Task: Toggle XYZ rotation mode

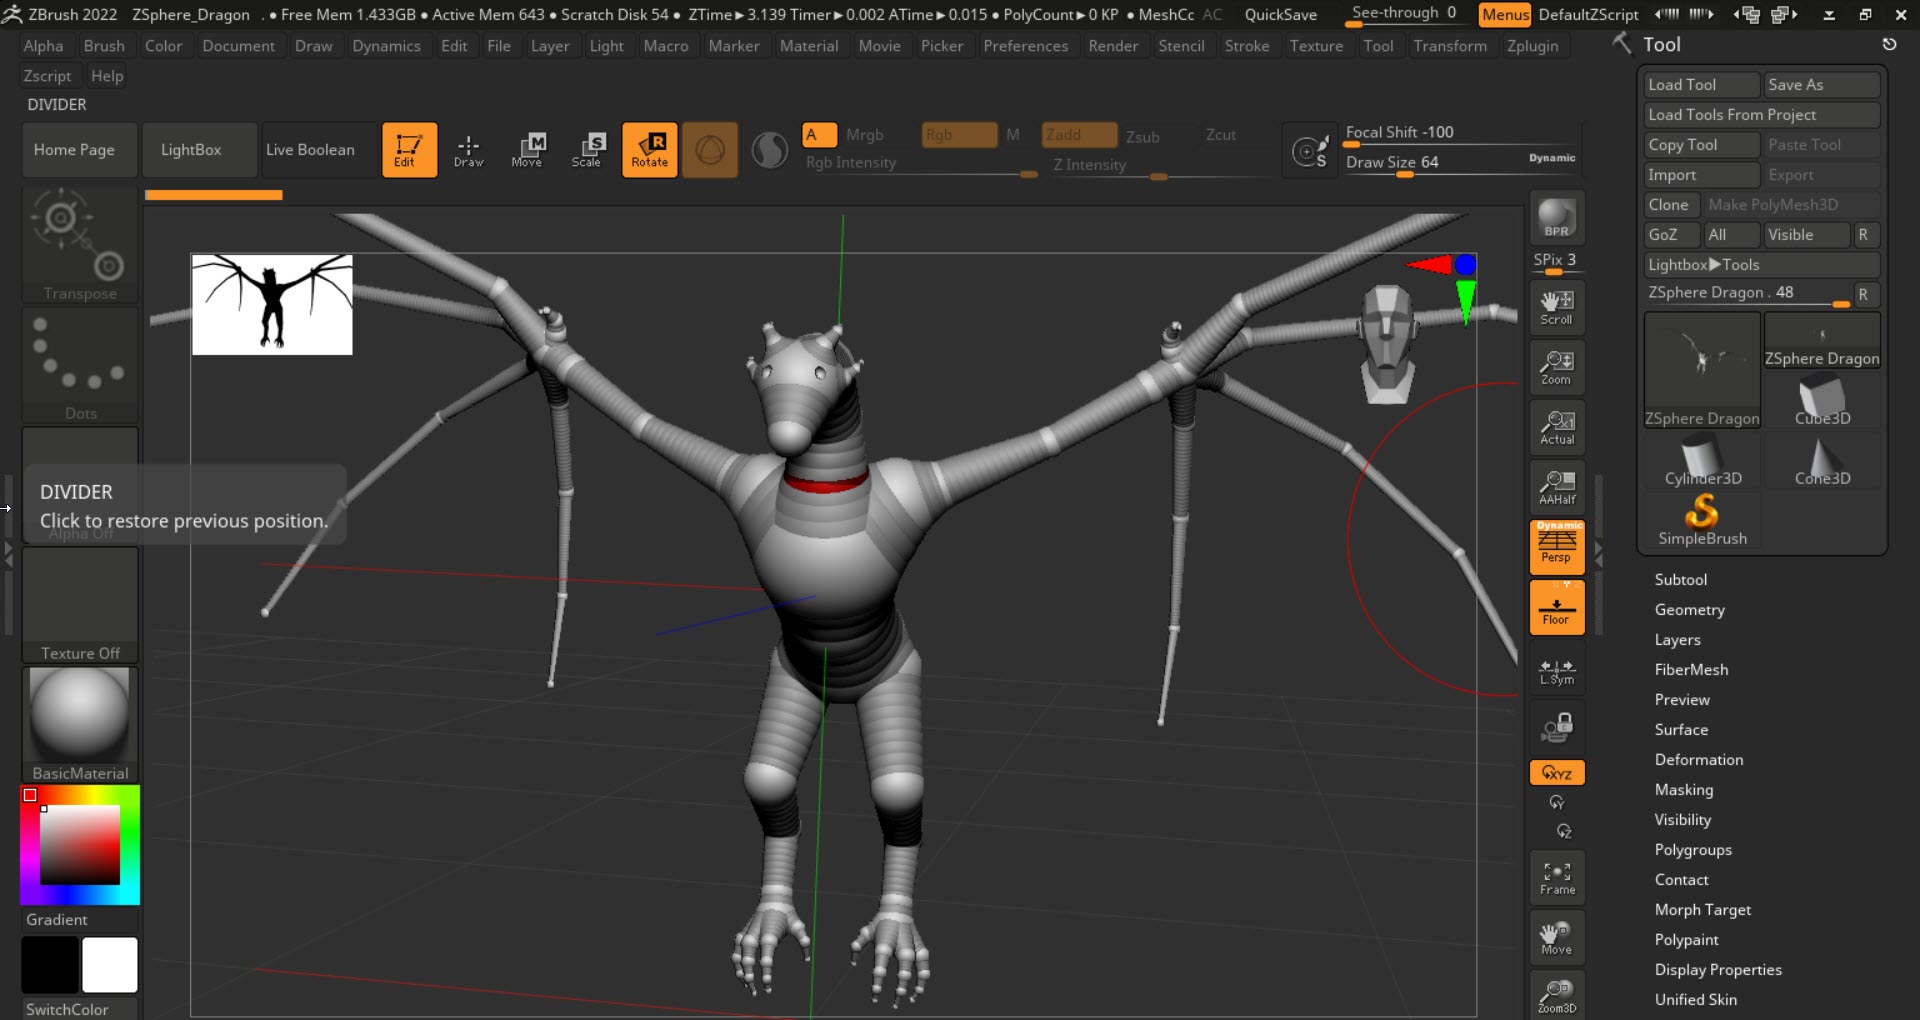Action: point(1556,772)
